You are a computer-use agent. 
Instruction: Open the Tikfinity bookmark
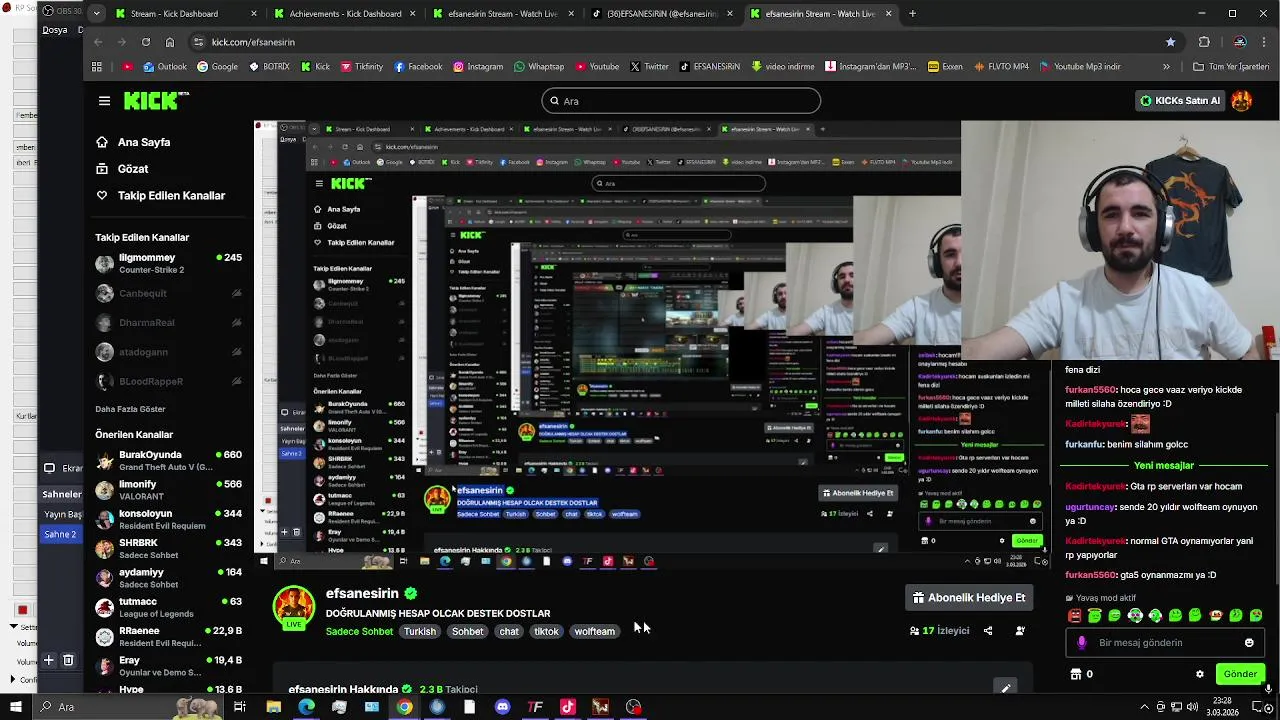[x=361, y=67]
